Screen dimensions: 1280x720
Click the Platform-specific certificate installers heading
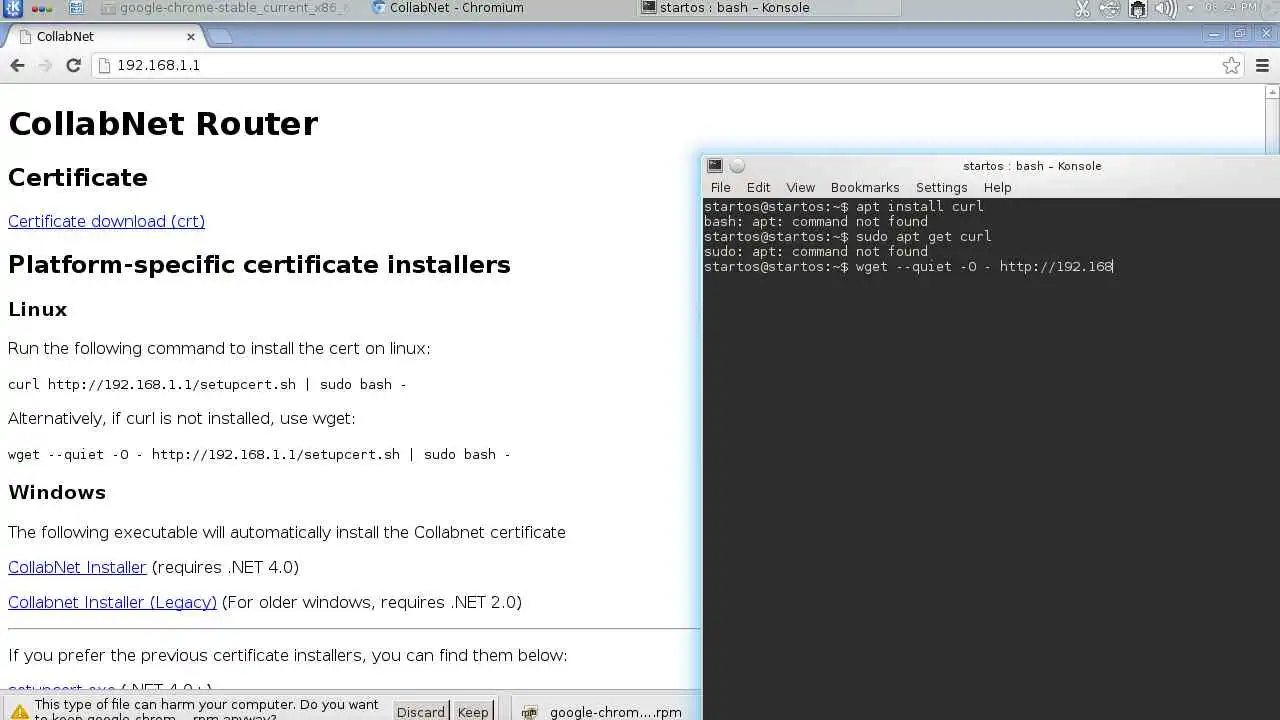[259, 265]
